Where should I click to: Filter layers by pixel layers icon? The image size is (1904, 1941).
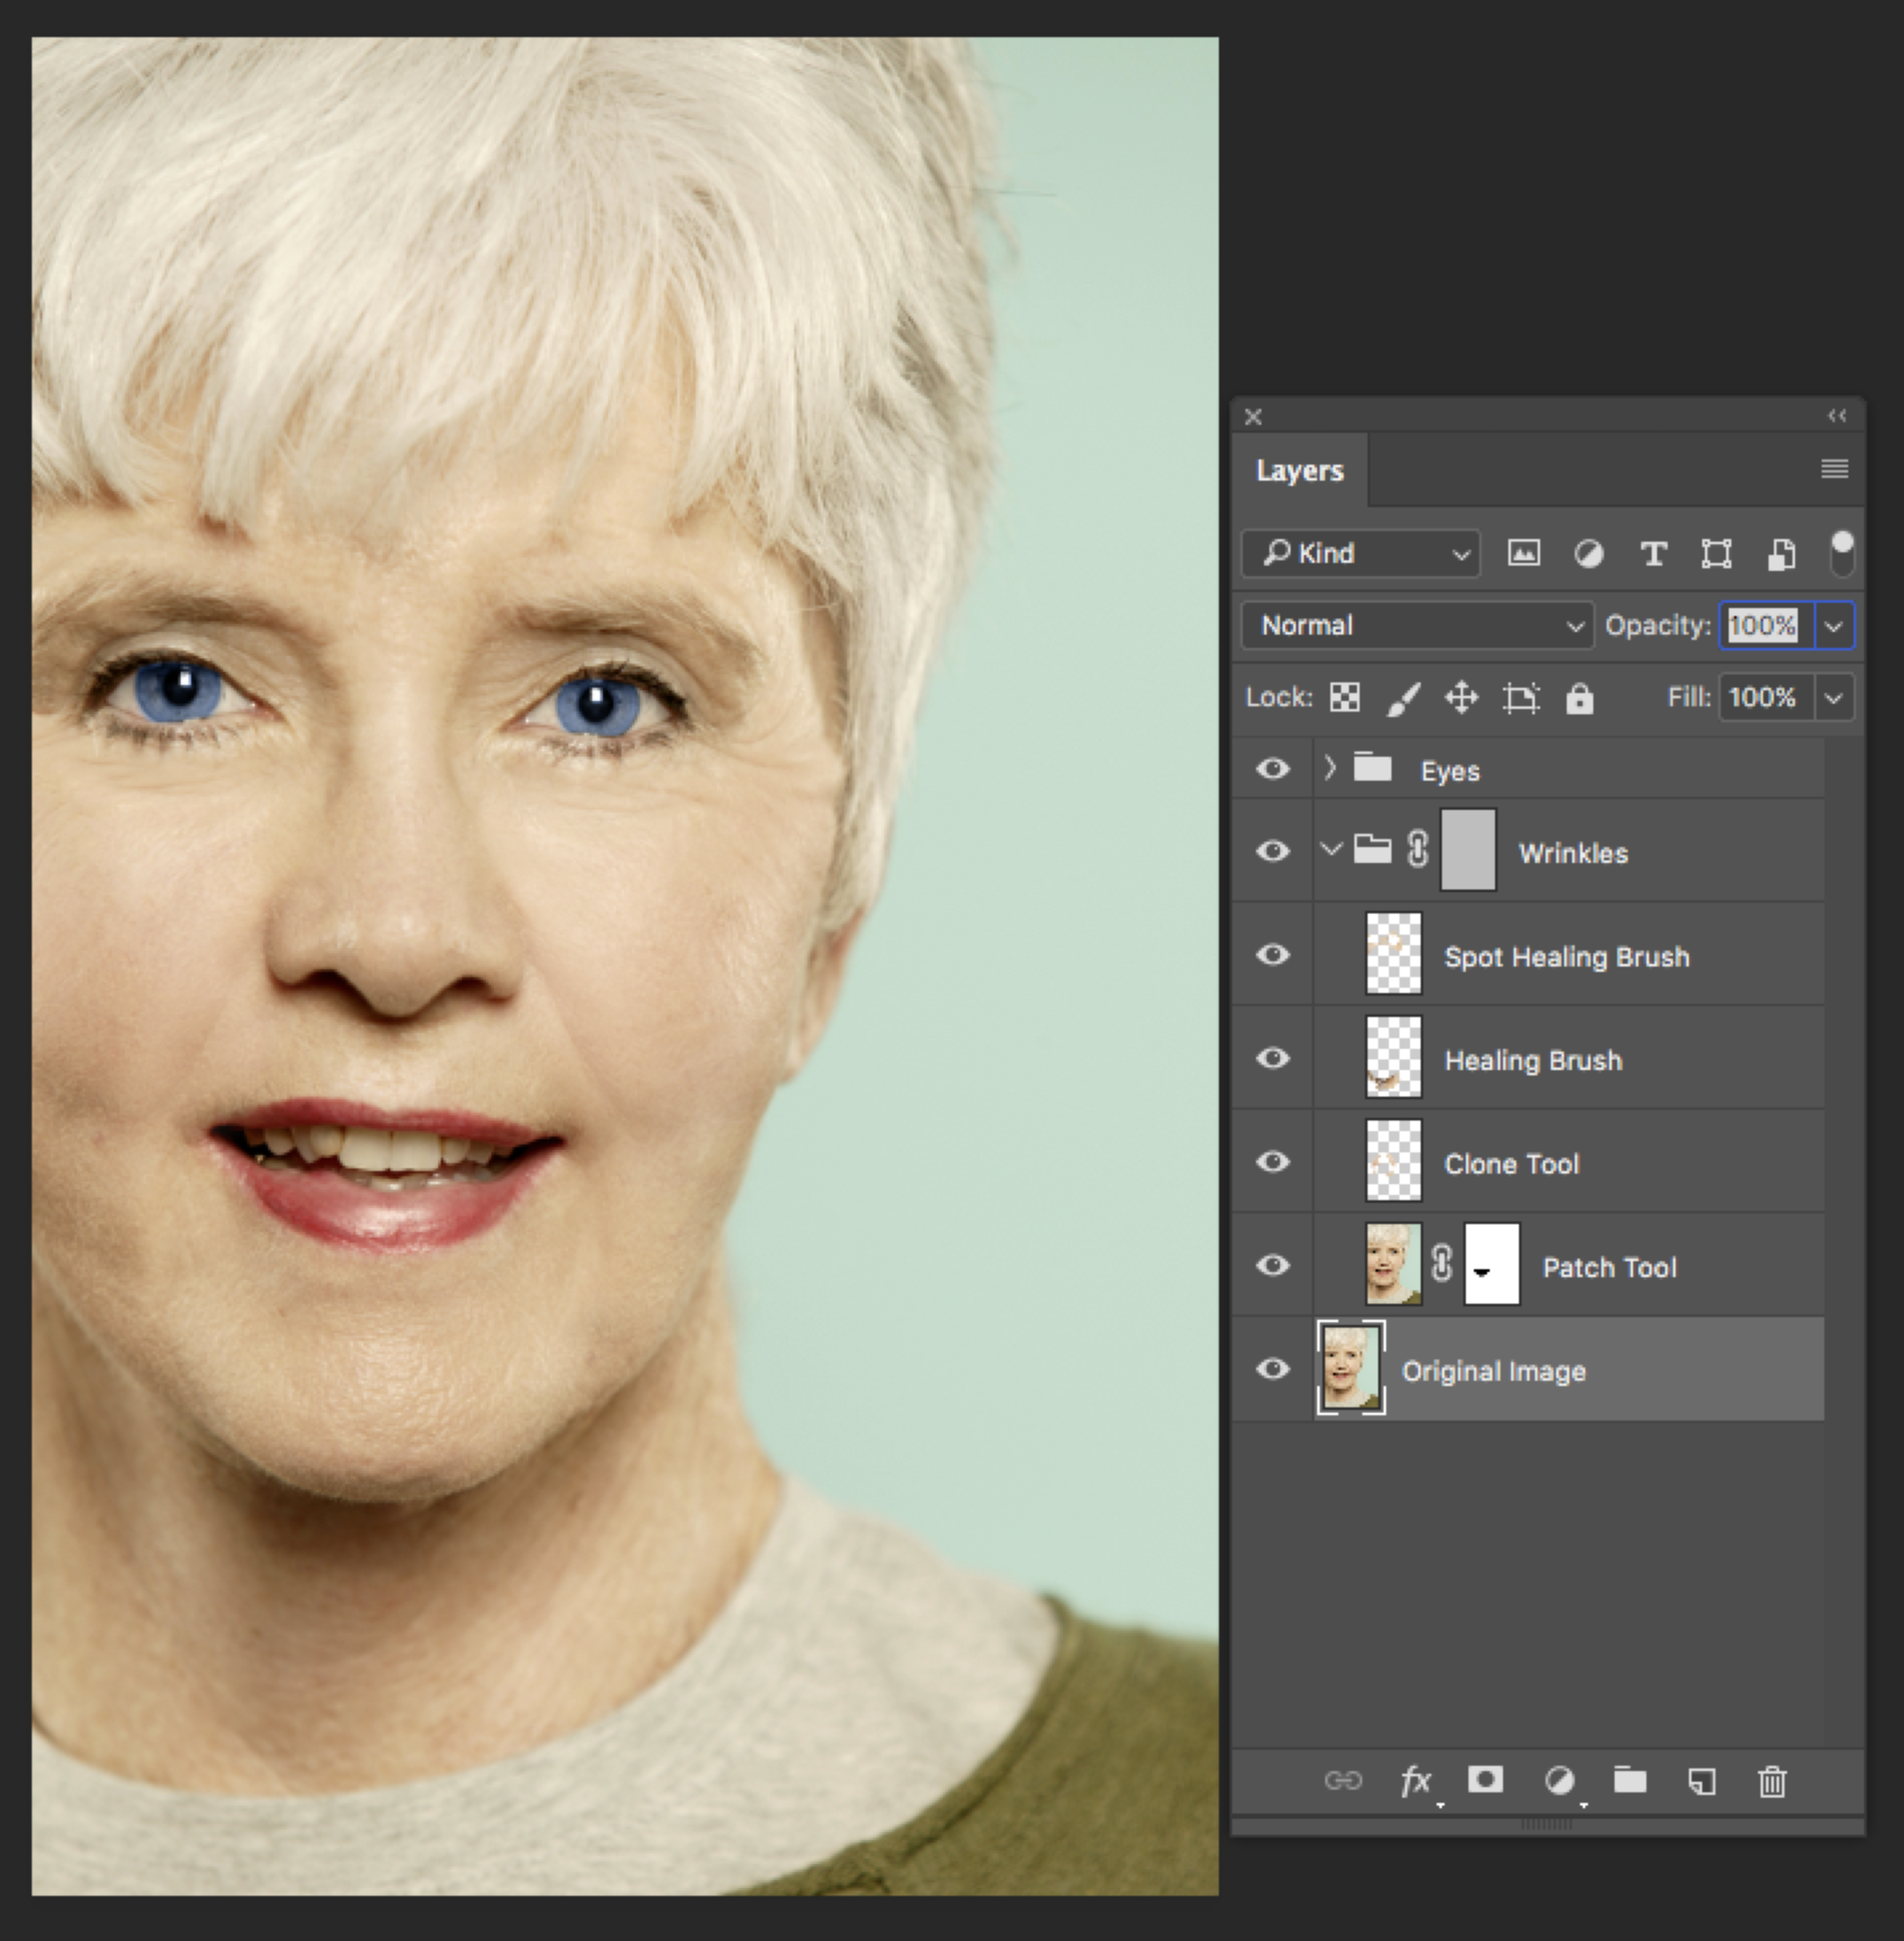(x=1523, y=553)
